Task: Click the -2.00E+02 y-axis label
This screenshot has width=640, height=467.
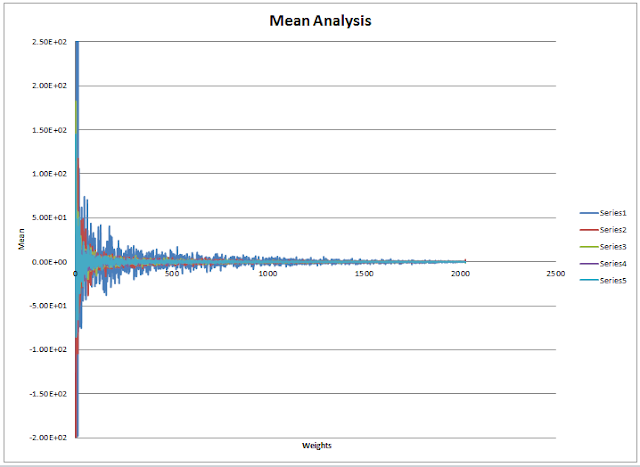Action: point(48,438)
